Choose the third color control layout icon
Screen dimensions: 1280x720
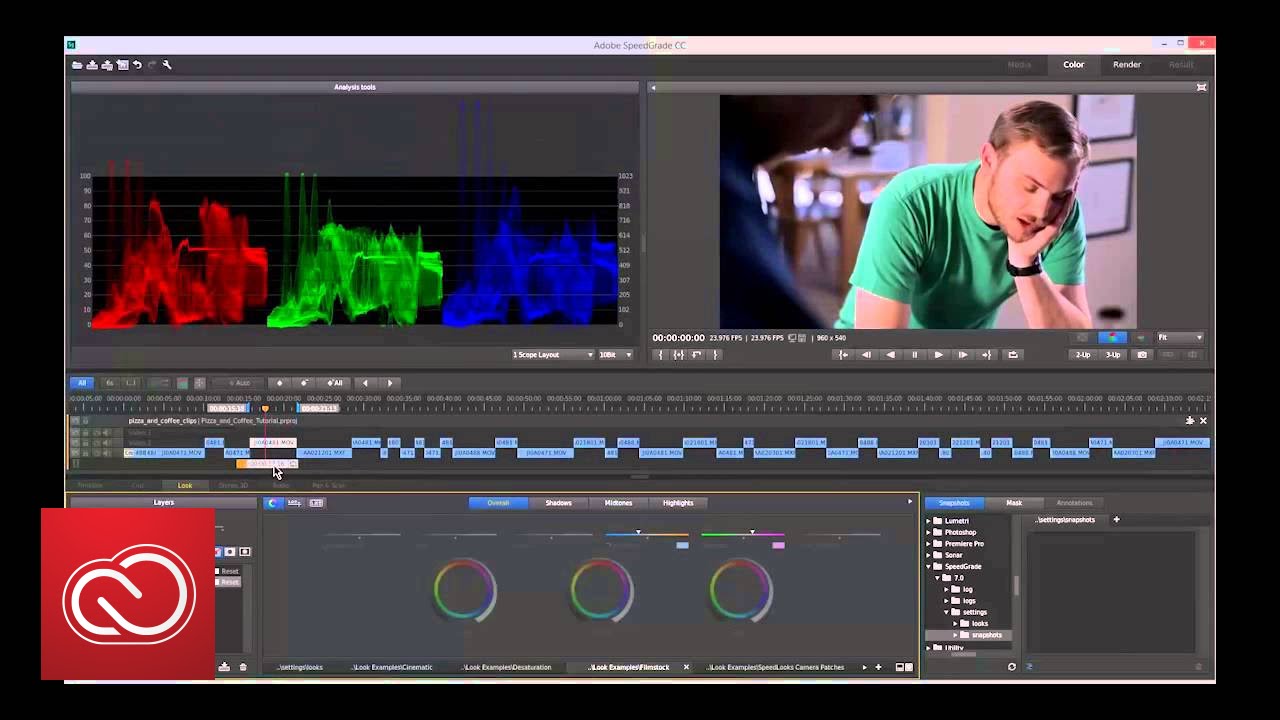pos(317,503)
